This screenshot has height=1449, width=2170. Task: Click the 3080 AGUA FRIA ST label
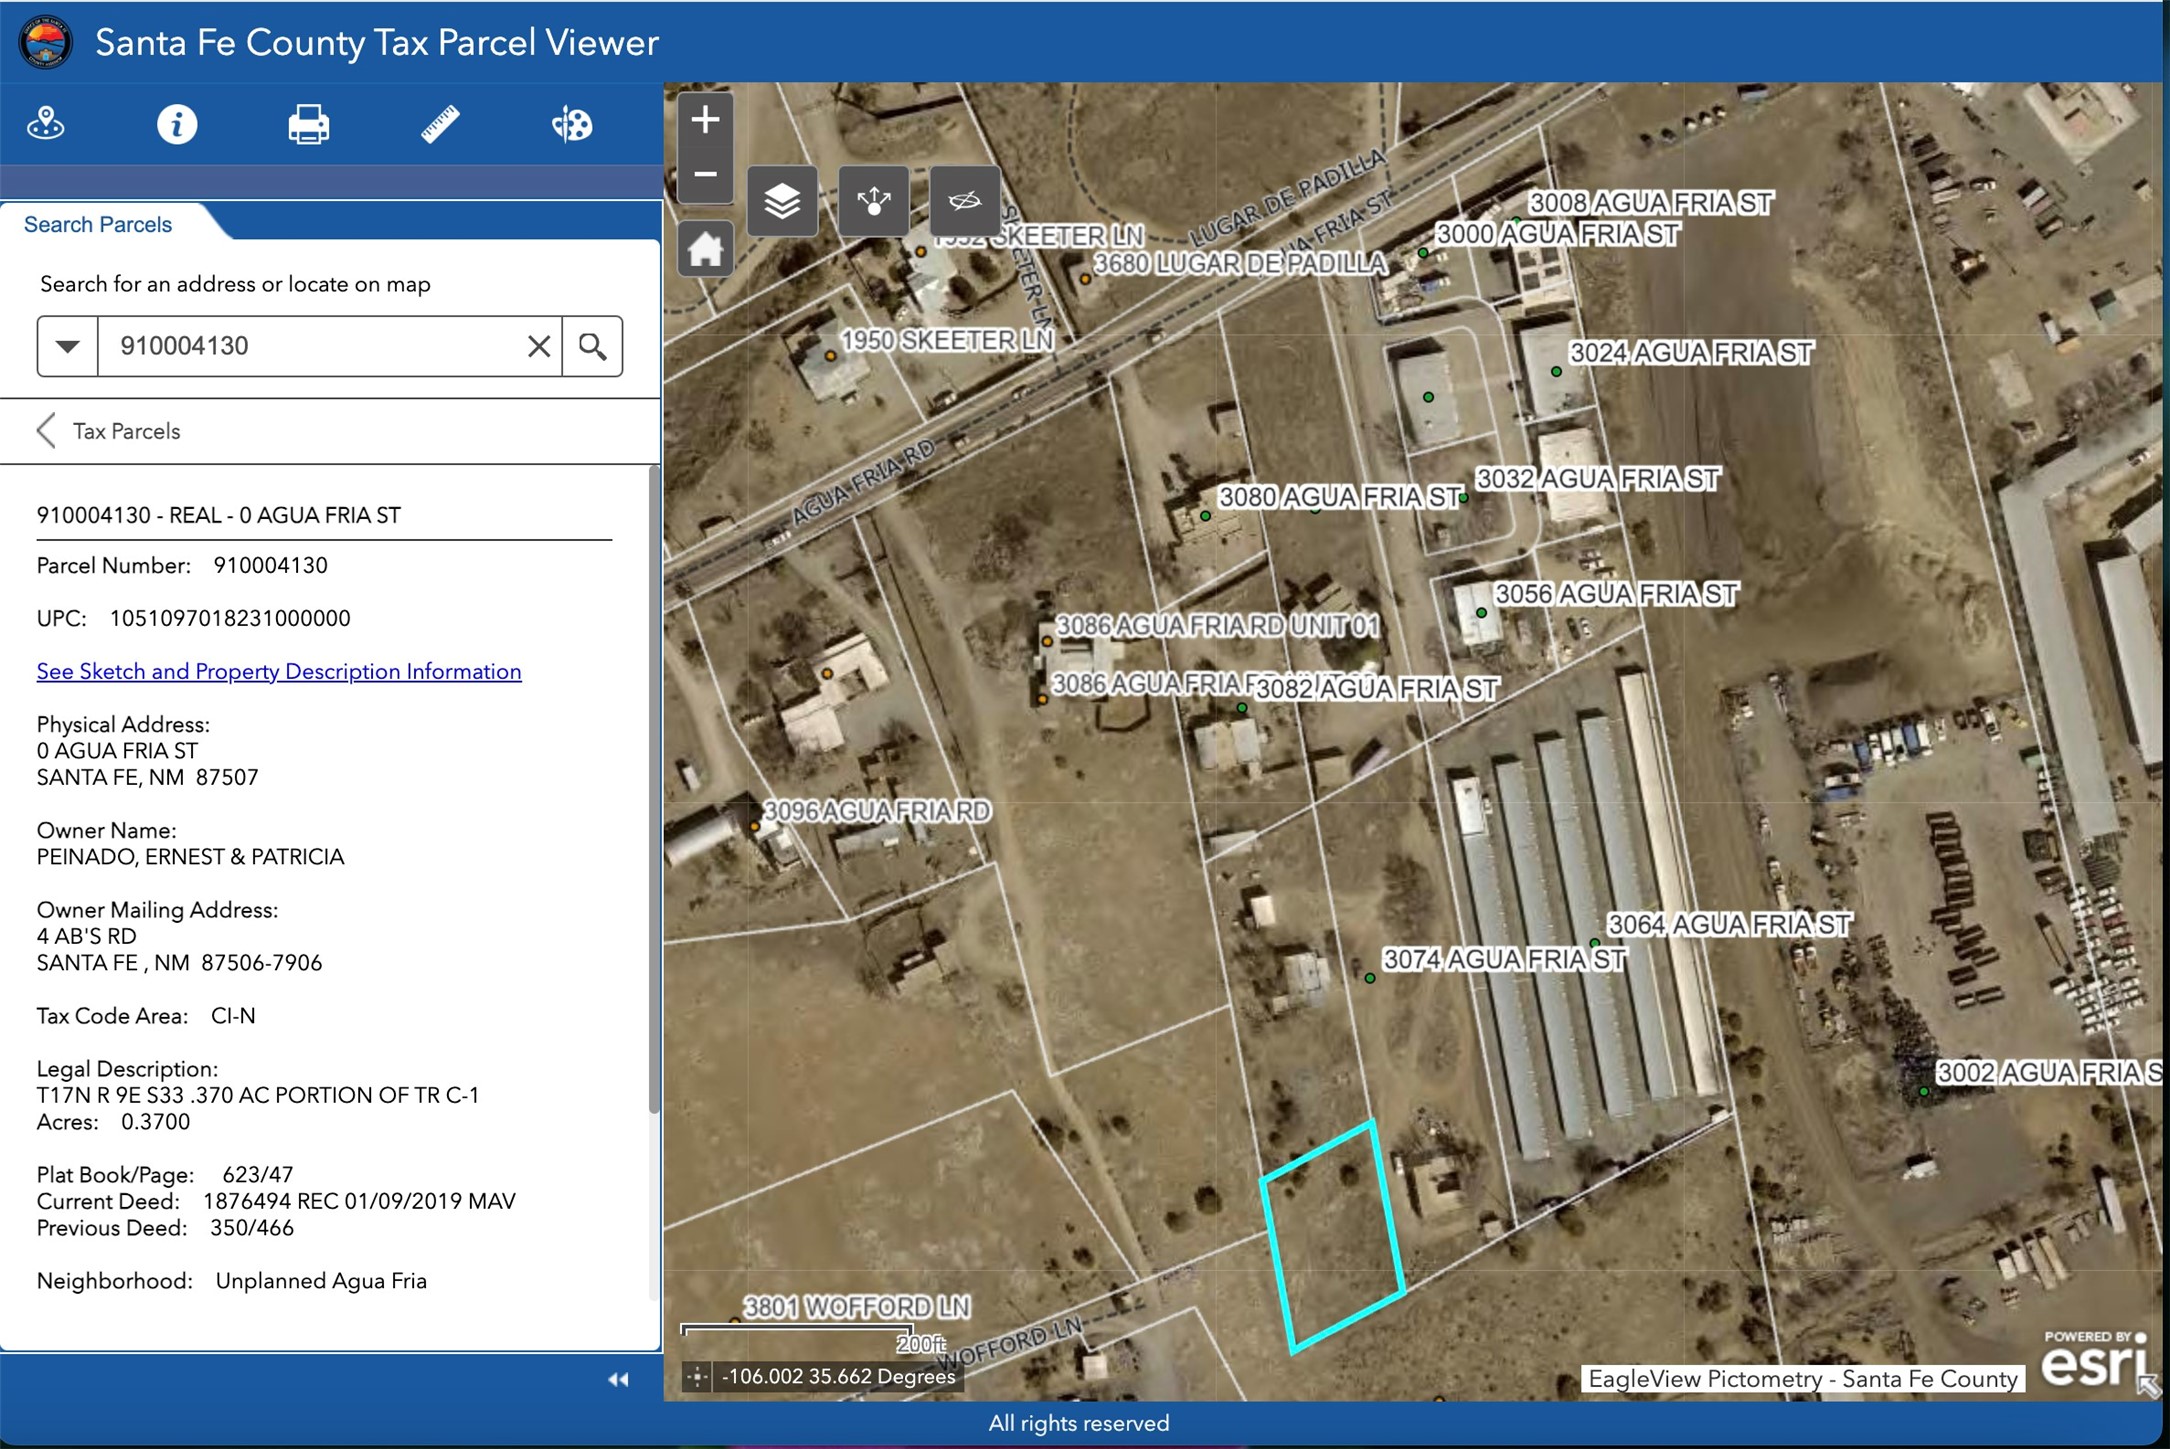pyautogui.click(x=1340, y=497)
